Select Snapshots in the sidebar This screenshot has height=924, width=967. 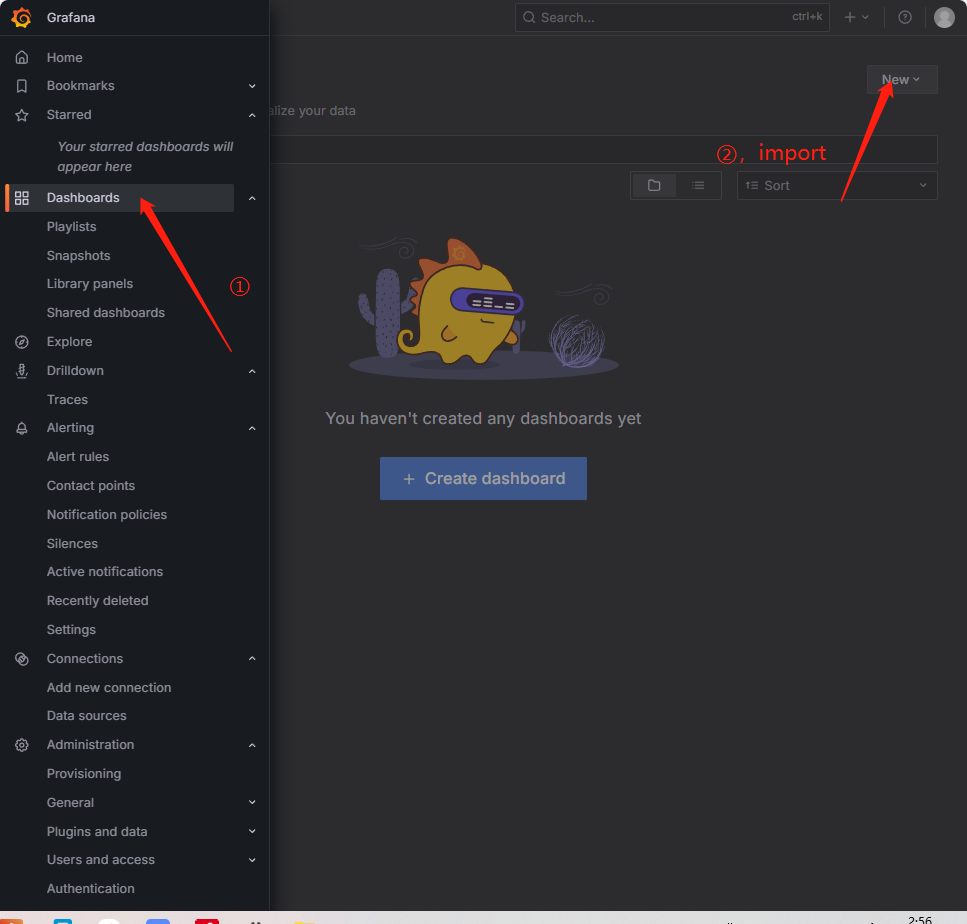(x=77, y=255)
